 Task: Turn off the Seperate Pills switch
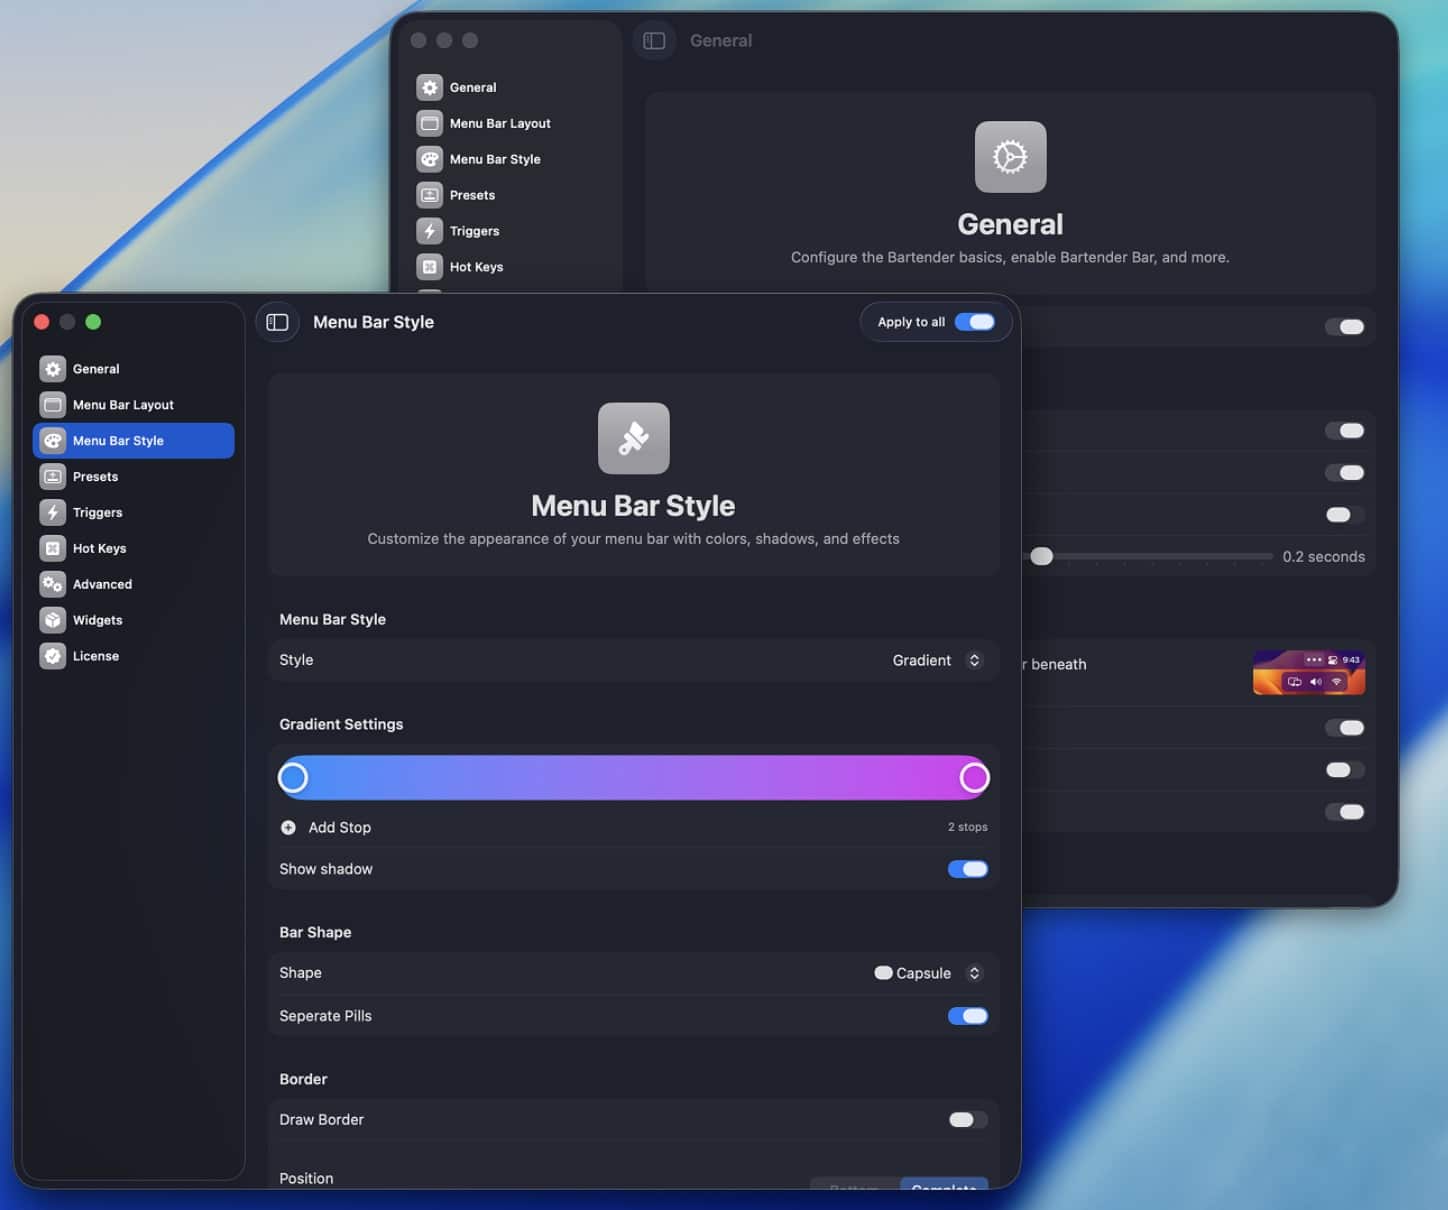(x=968, y=1016)
